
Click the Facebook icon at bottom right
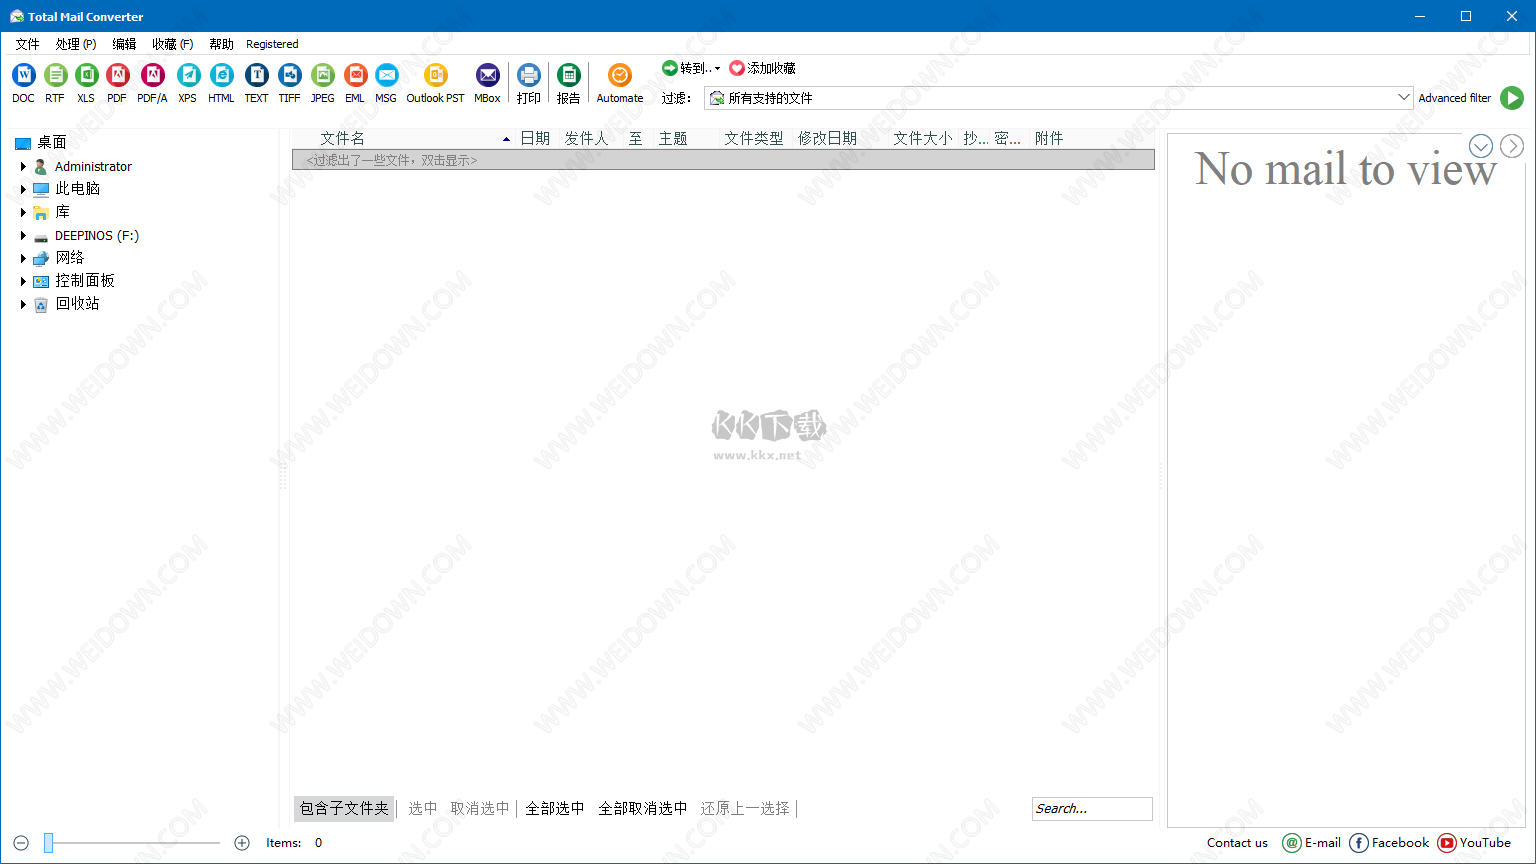click(1358, 843)
